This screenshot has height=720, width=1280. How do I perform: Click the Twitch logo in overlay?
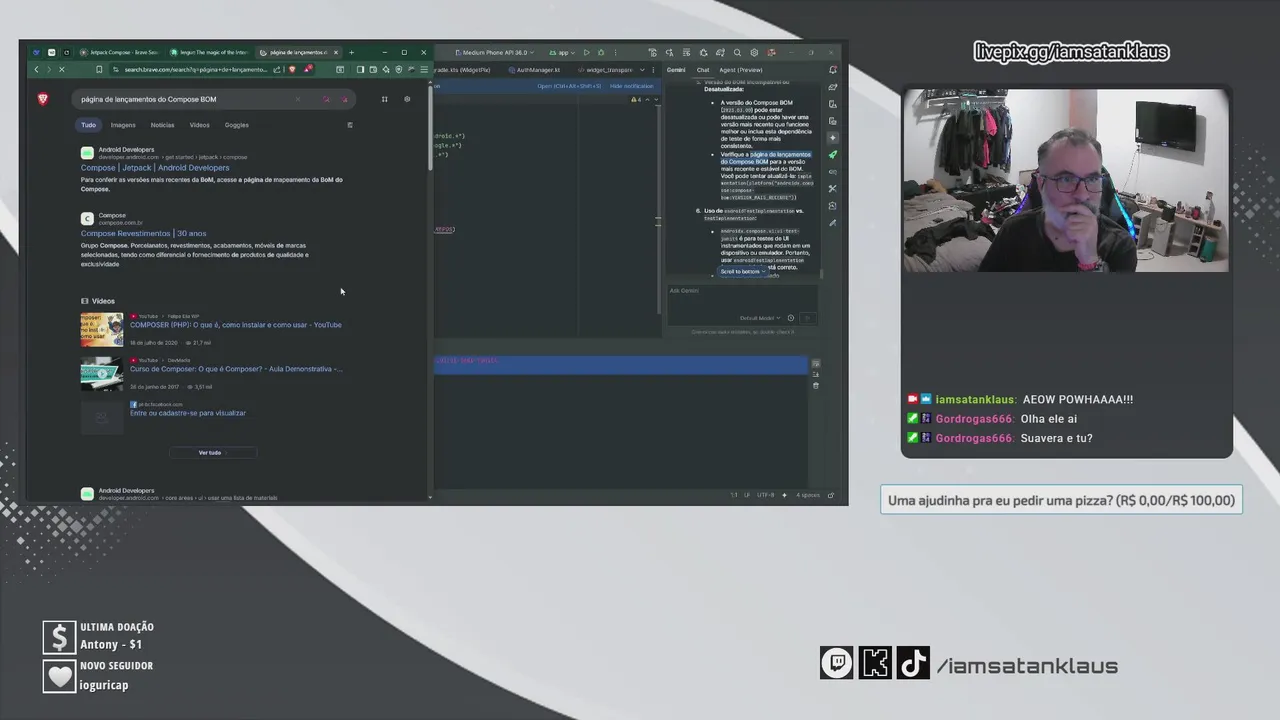click(x=837, y=663)
